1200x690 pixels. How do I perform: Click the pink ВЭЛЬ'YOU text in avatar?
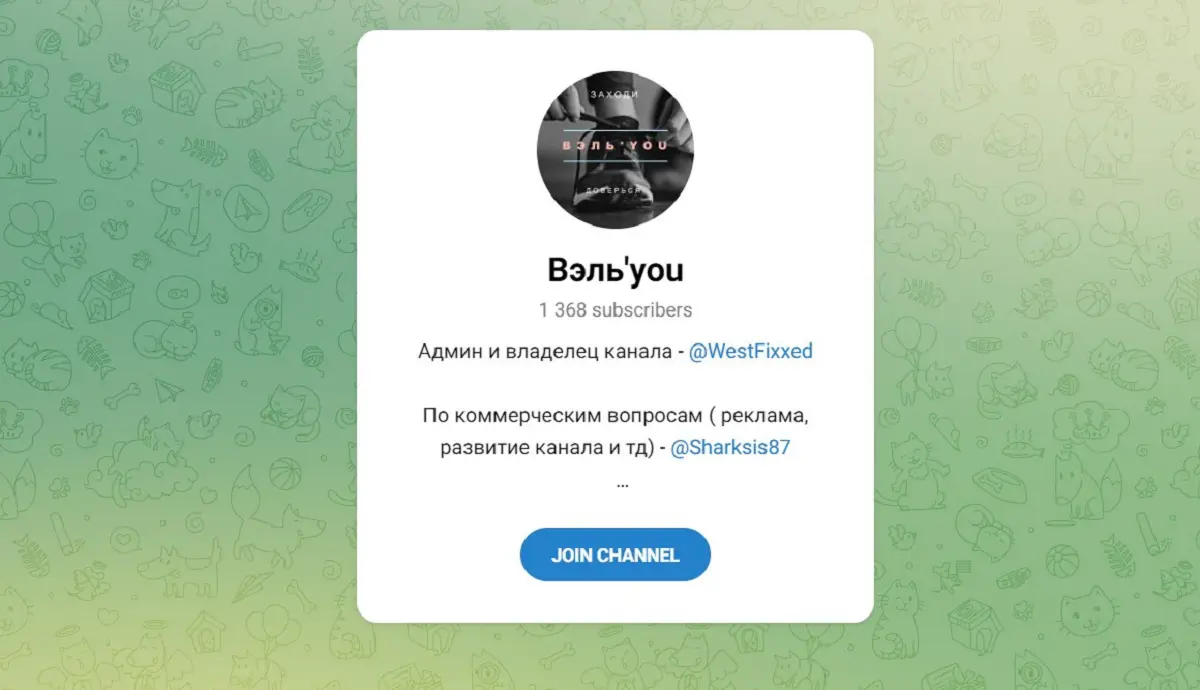point(615,145)
